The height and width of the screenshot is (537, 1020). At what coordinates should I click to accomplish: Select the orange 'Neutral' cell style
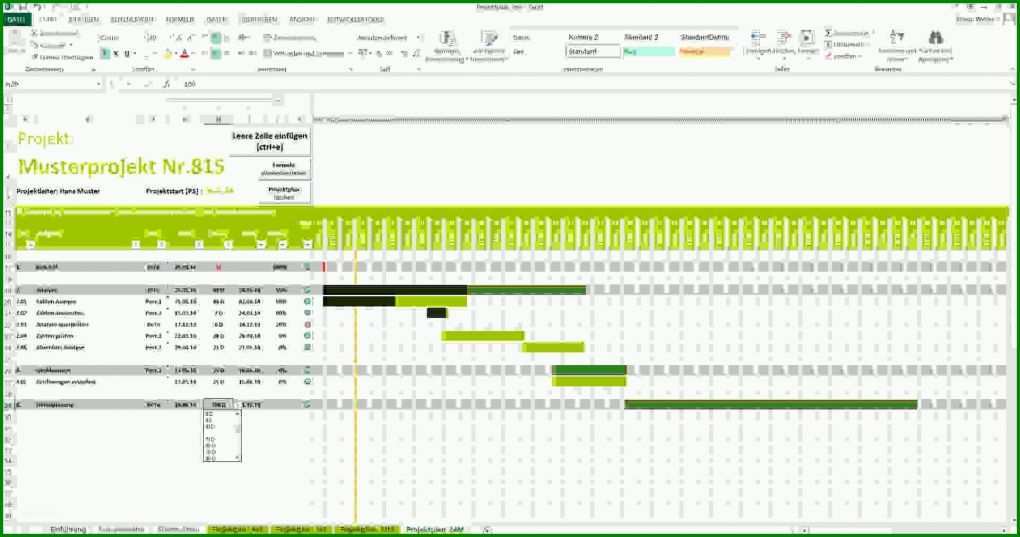coord(705,51)
